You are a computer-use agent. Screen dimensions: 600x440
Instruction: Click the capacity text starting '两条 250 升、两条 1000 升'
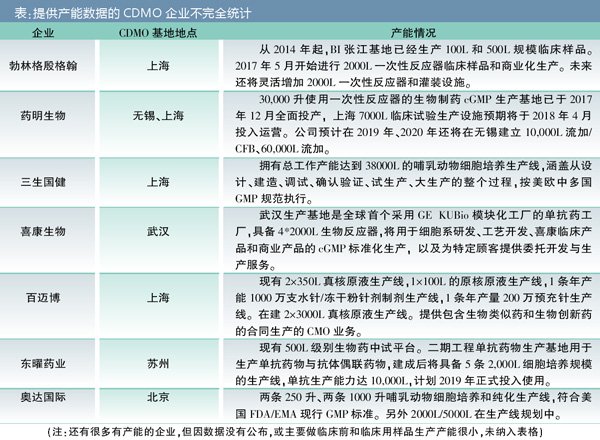414,406
